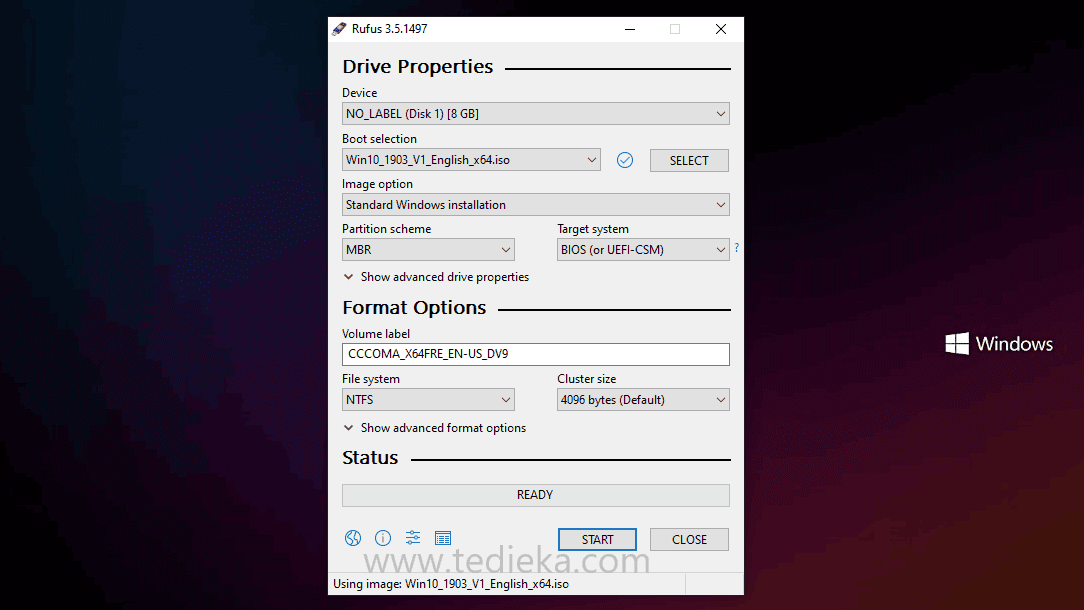Click the 'Device' field label
This screenshot has width=1084, height=610.
tap(359, 93)
